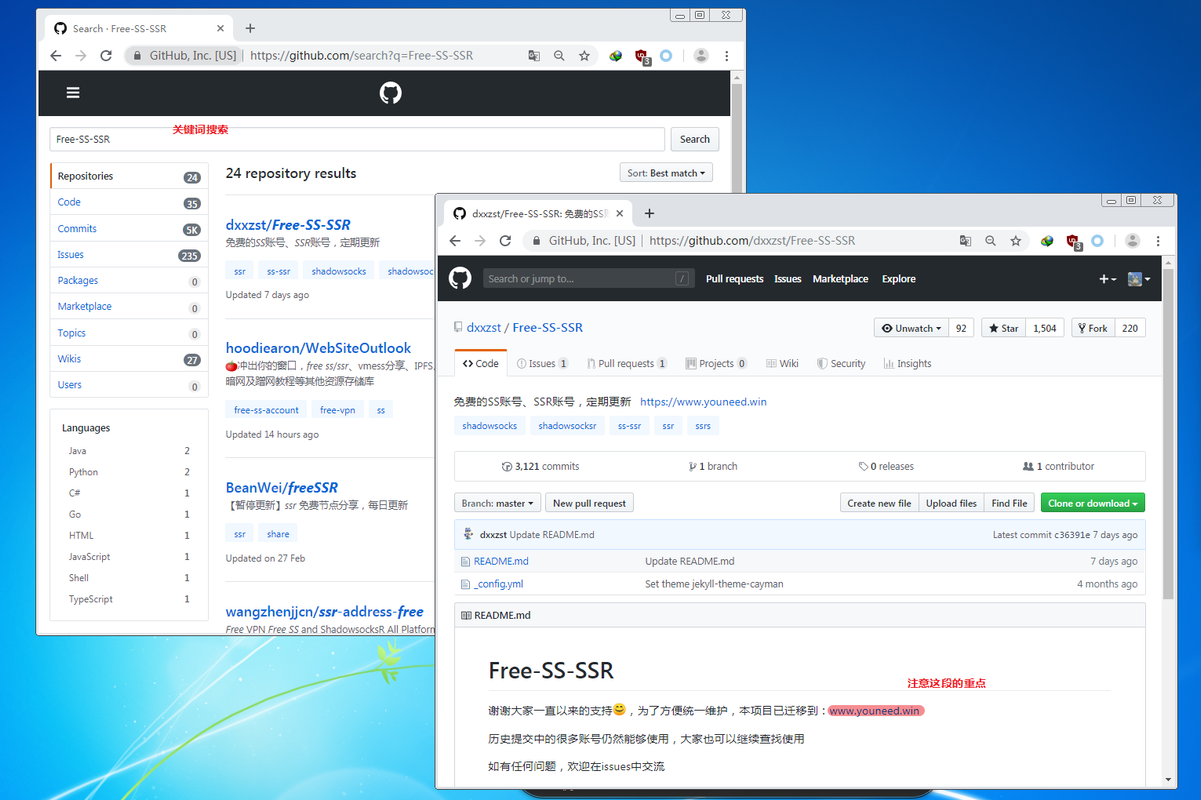Viewport: 1201px width, 800px height.
Task: Click GitHub Octocat logo in search window header
Action: pyautogui.click(x=390, y=93)
